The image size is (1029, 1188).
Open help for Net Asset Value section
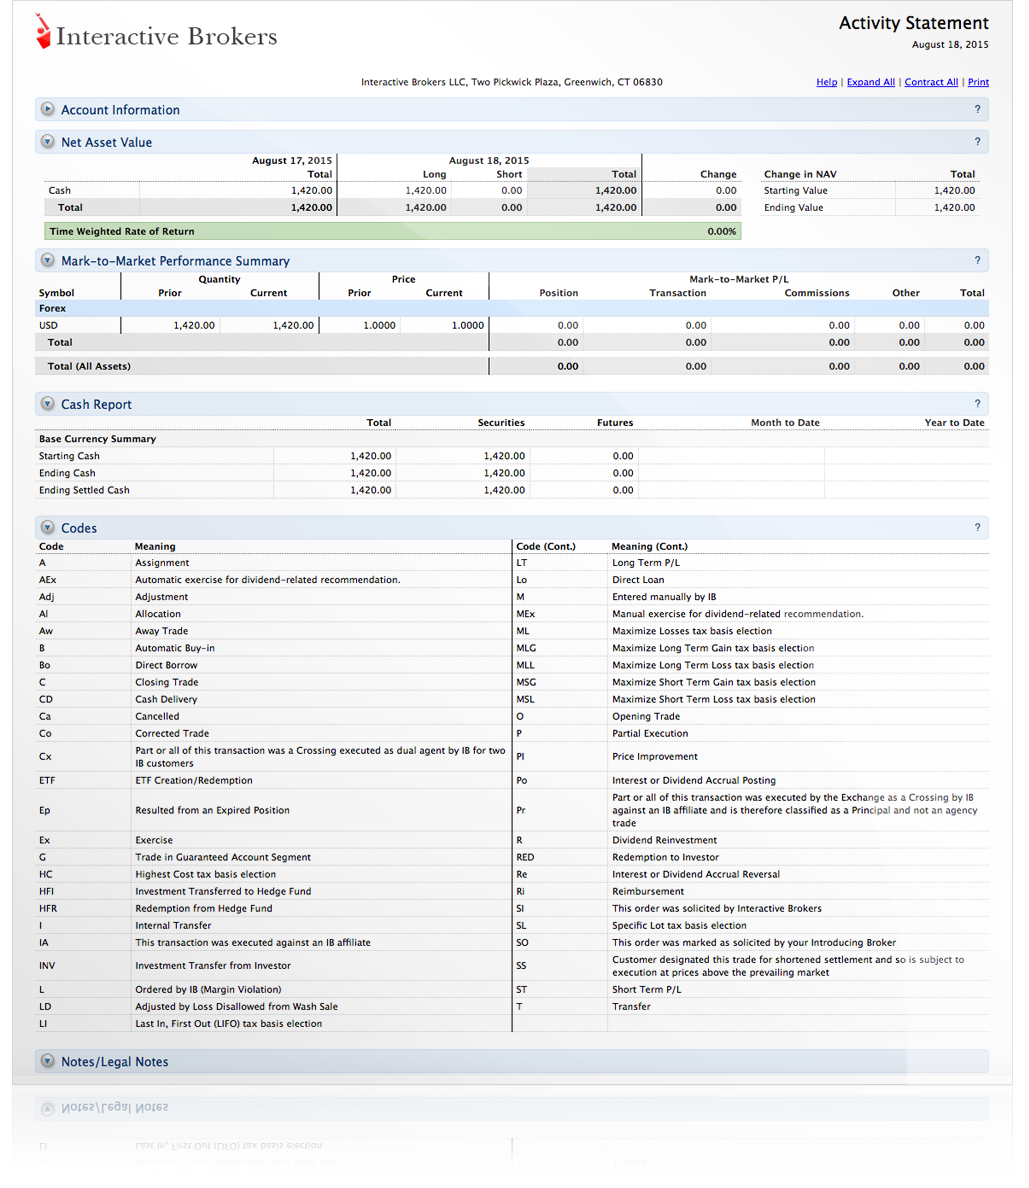977,142
